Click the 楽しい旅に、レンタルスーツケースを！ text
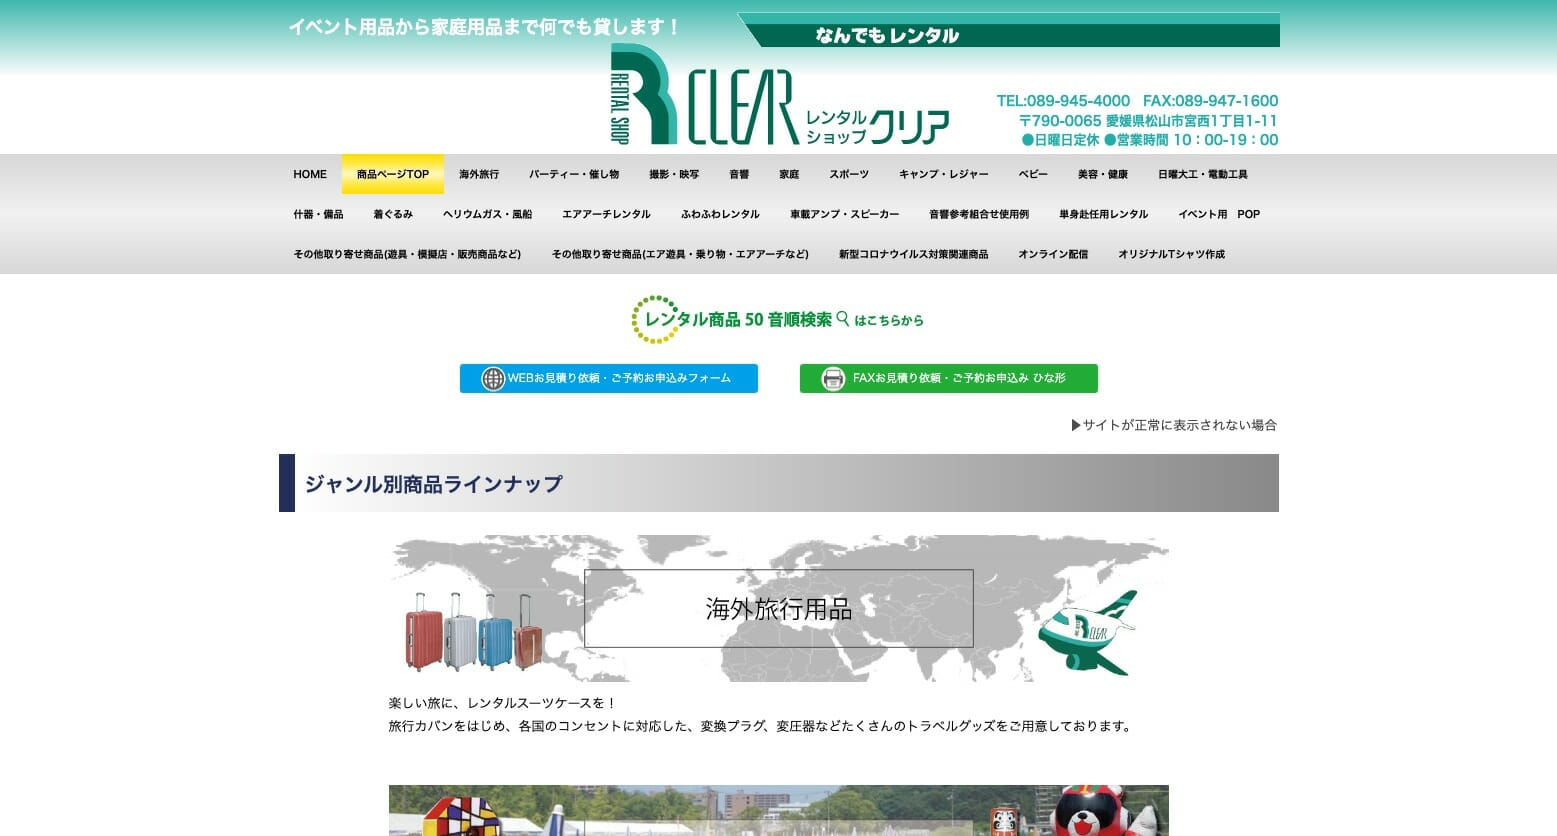1557x836 pixels. 503,703
